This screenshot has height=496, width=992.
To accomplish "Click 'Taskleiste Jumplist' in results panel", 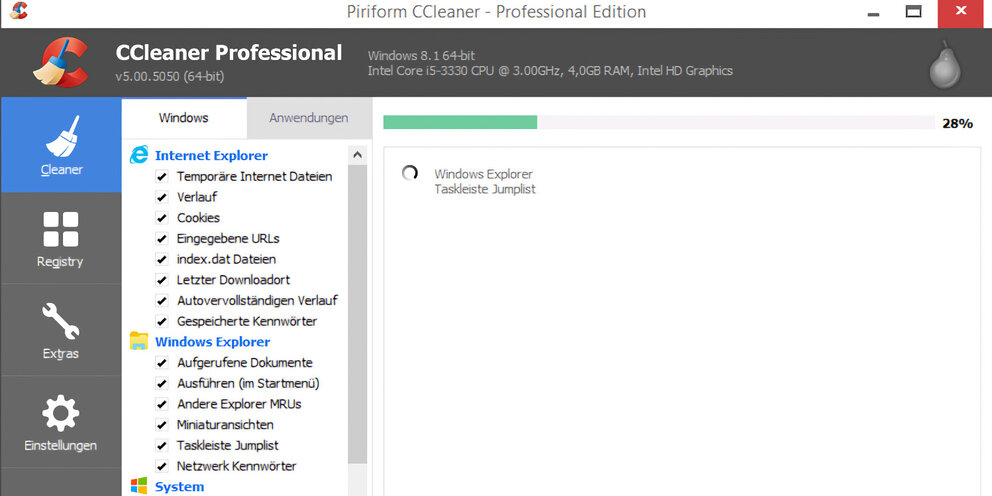I will tap(485, 189).
